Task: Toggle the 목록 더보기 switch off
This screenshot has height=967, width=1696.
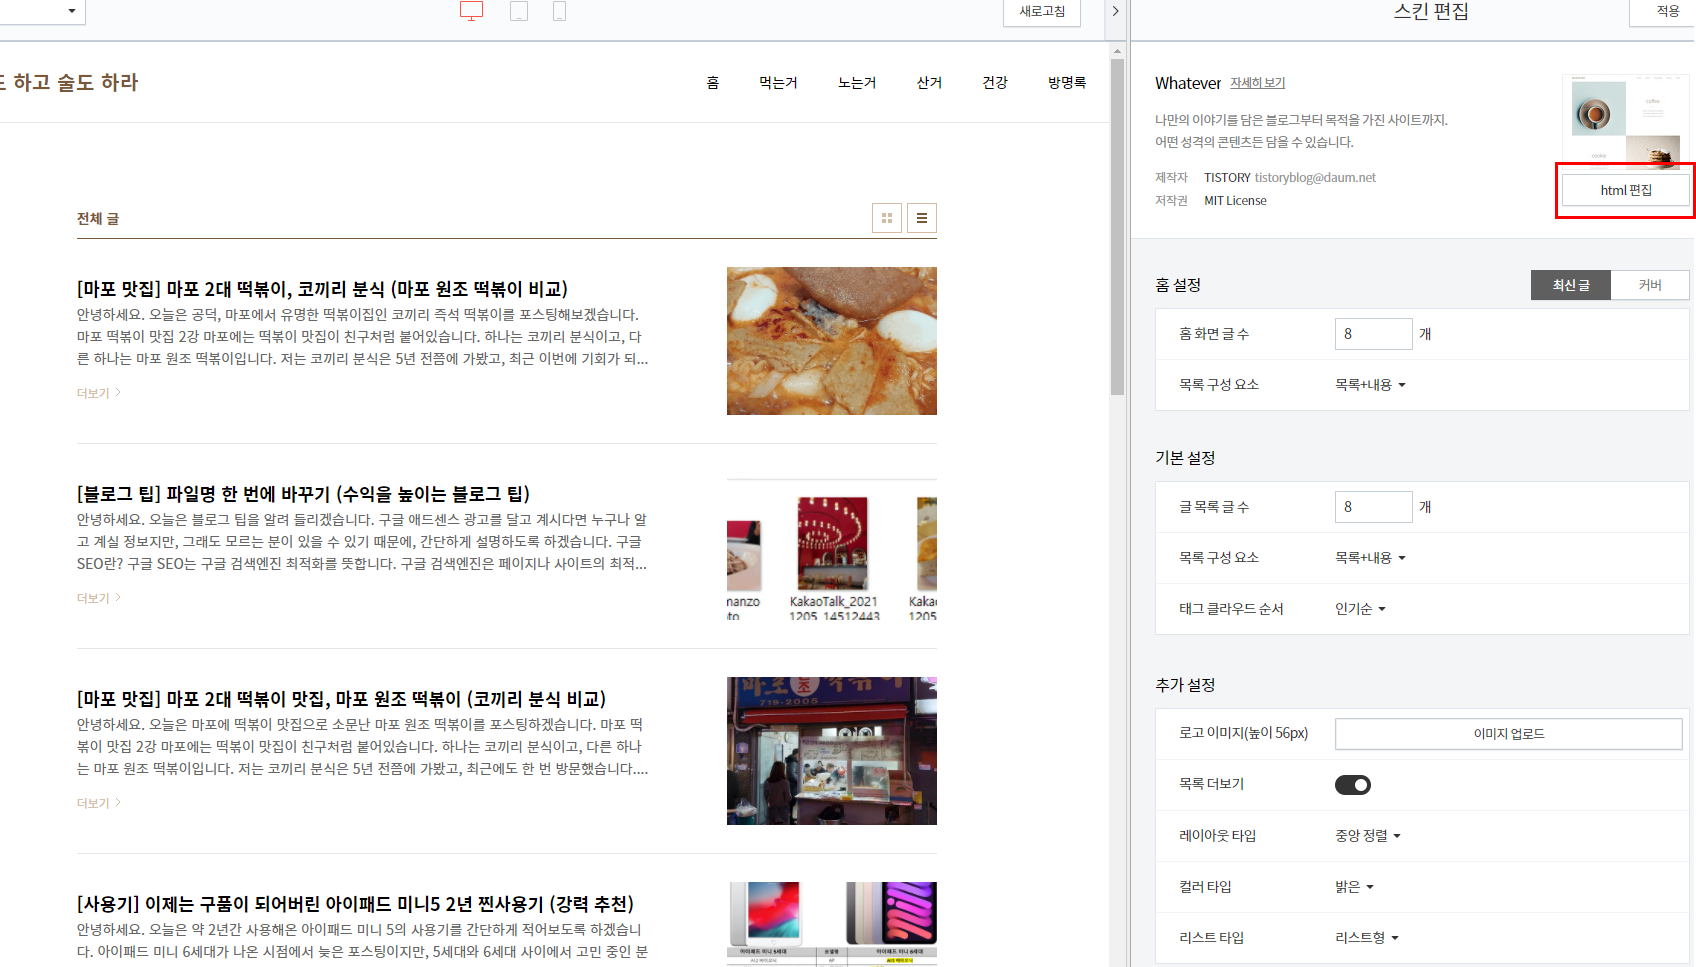Action: tap(1353, 784)
